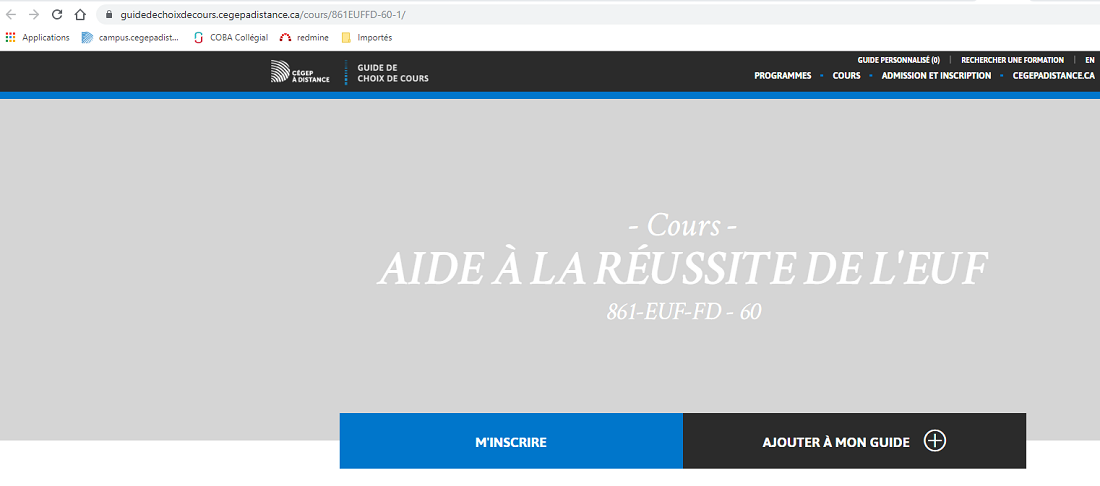Go to the CEGEPADISTANCE.CA link

[x=1053, y=76]
